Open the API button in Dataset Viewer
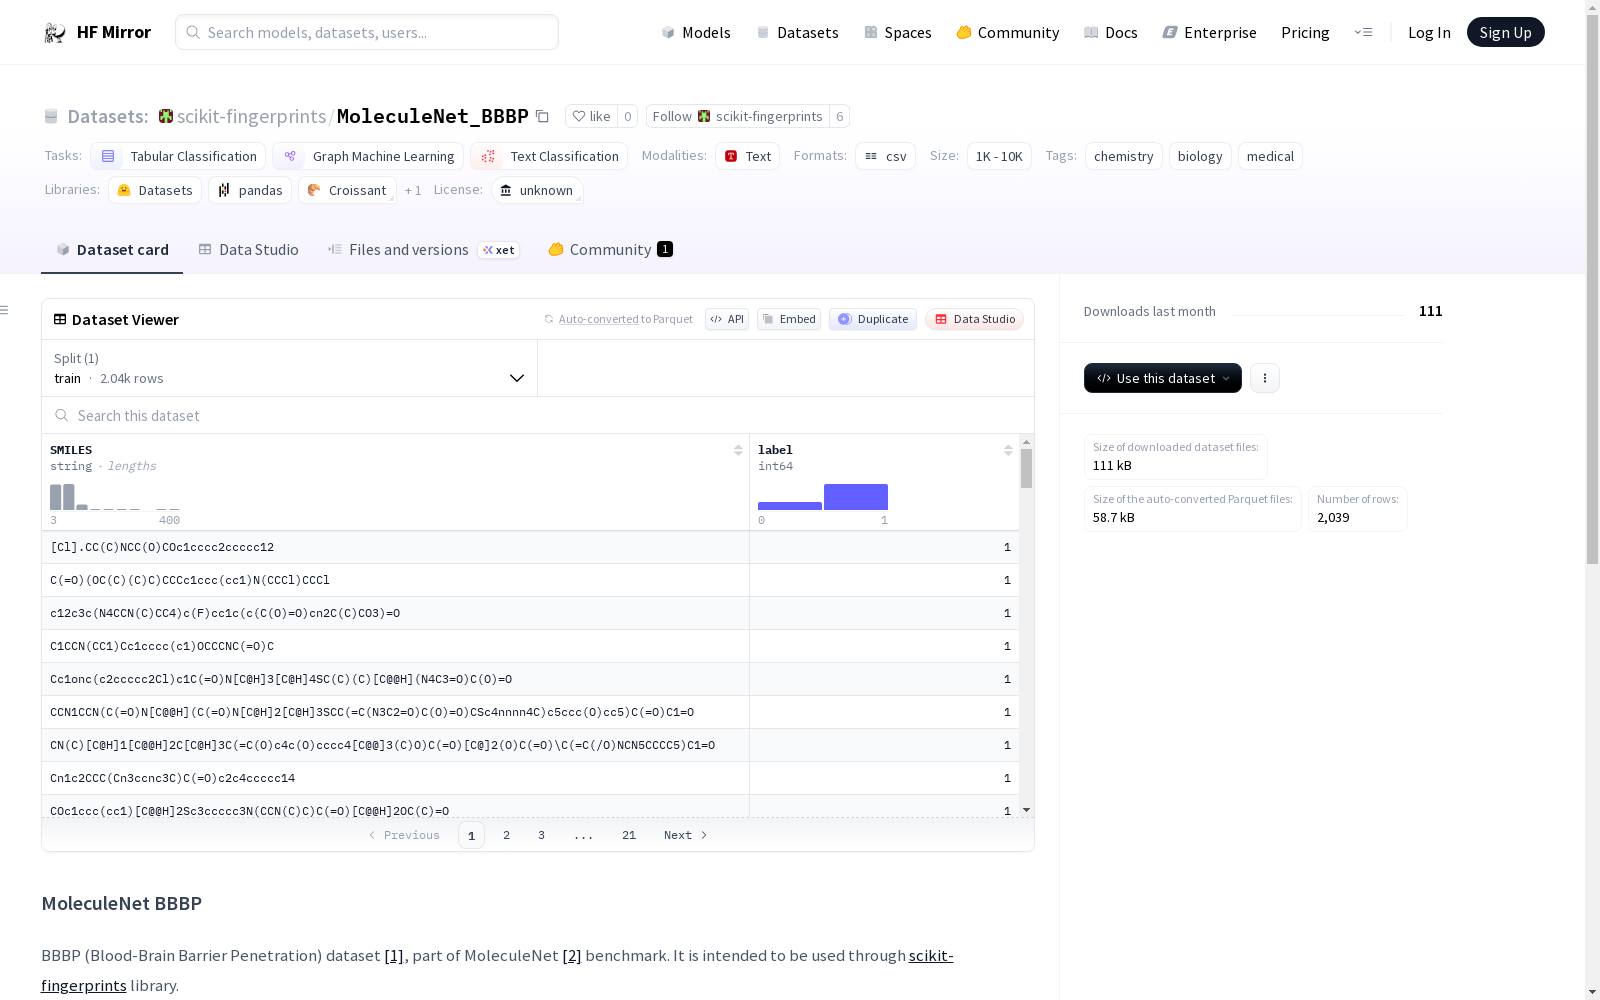This screenshot has height=1000, width=1600. [727, 319]
